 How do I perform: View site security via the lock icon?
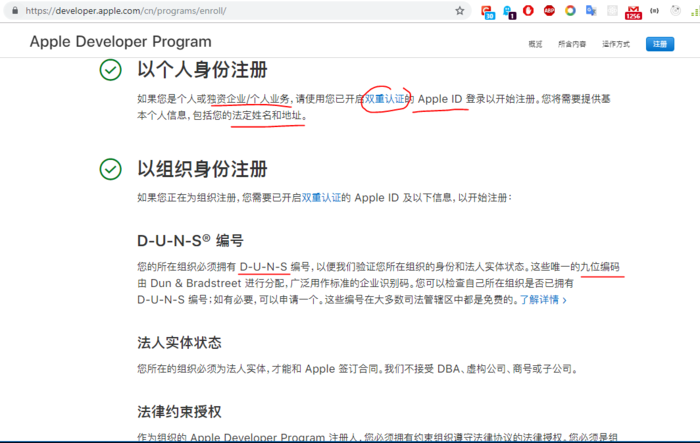tap(15, 10)
